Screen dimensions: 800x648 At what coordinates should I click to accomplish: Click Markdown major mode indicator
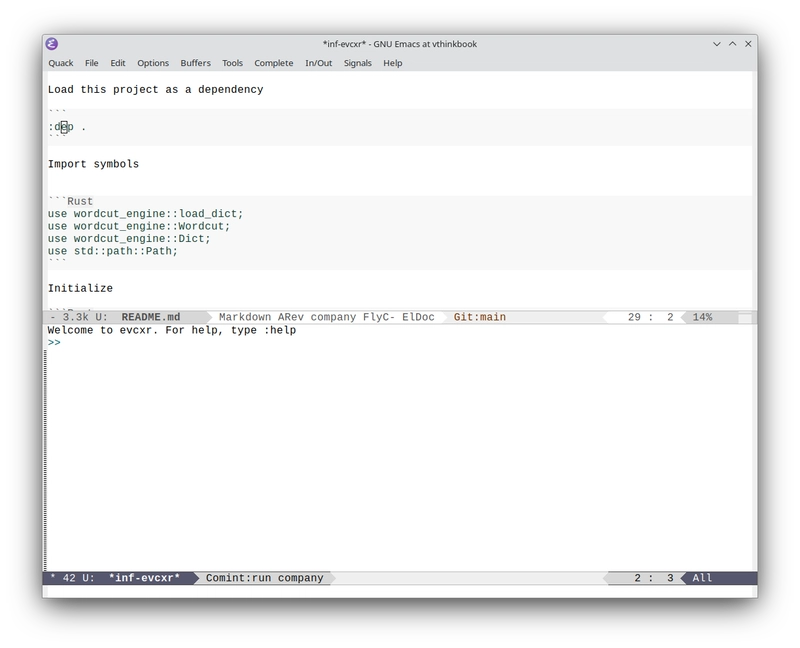pyautogui.click(x=245, y=317)
